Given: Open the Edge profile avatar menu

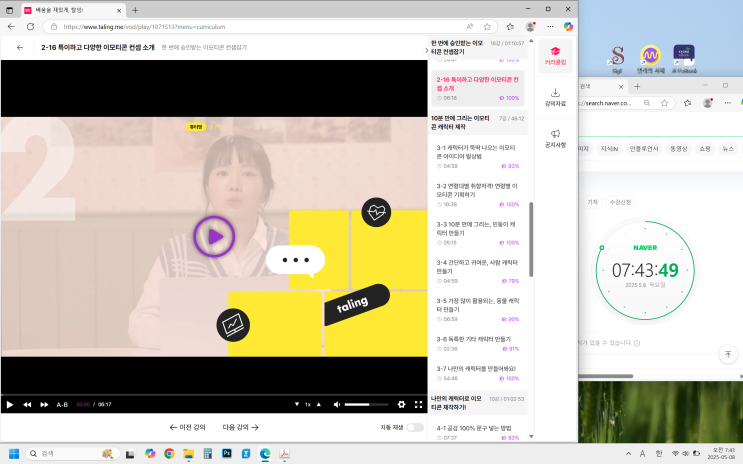Looking at the screenshot, I should (530, 27).
